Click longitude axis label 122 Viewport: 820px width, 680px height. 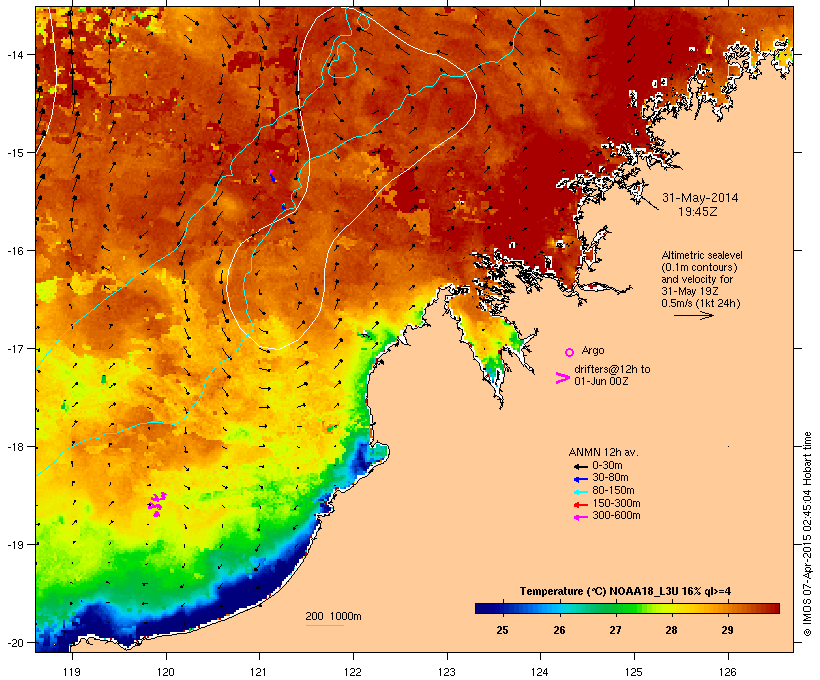point(353,672)
